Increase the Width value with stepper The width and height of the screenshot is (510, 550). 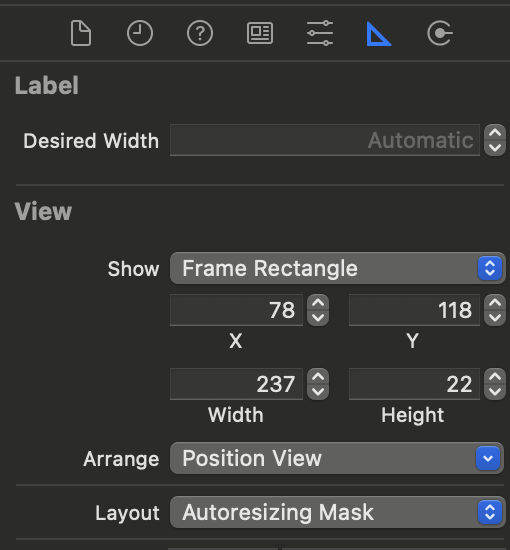(x=318, y=376)
